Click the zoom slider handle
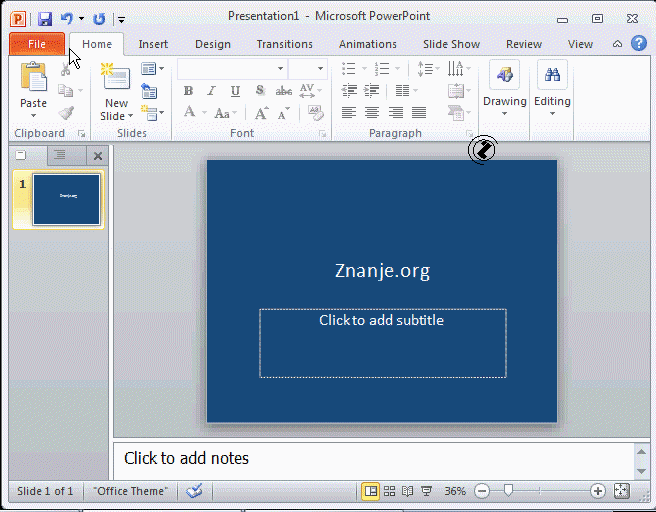 [x=508, y=491]
